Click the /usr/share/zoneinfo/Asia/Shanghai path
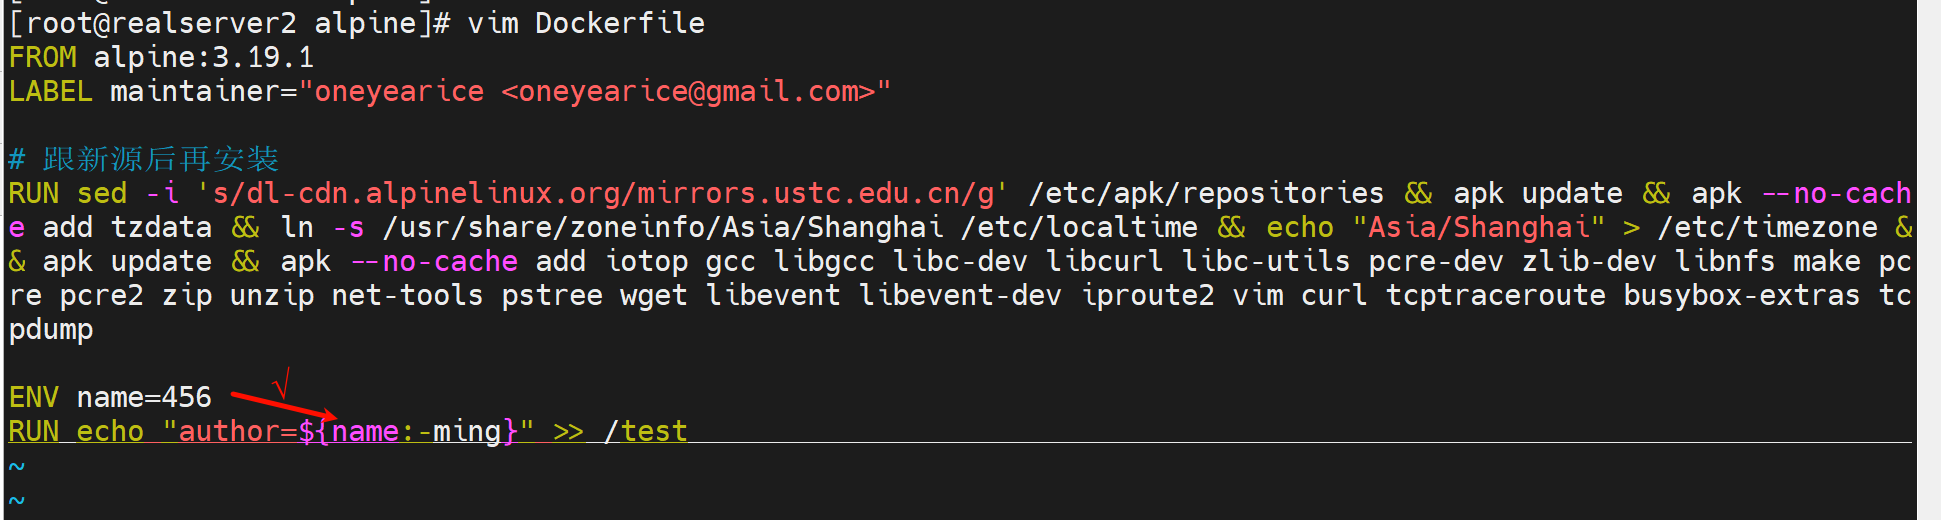Screen dimensions: 1941x520 [x=663, y=227]
